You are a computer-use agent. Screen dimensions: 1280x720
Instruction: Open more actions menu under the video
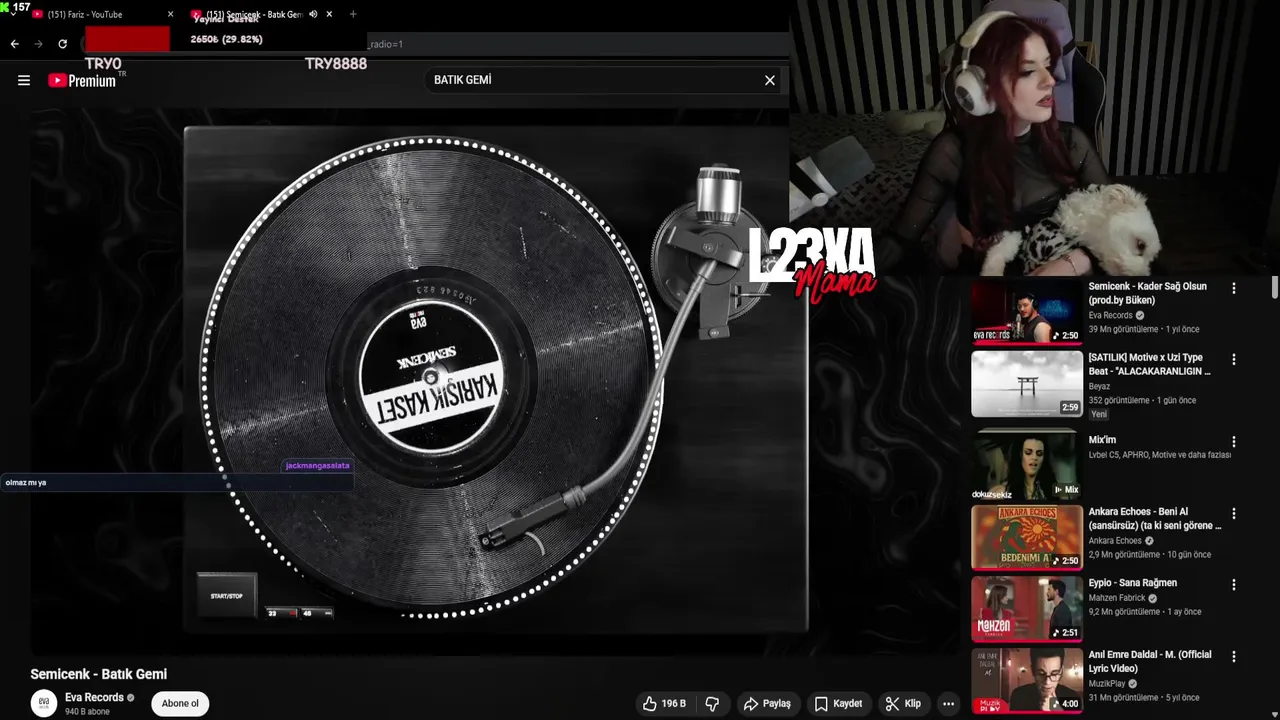(948, 704)
